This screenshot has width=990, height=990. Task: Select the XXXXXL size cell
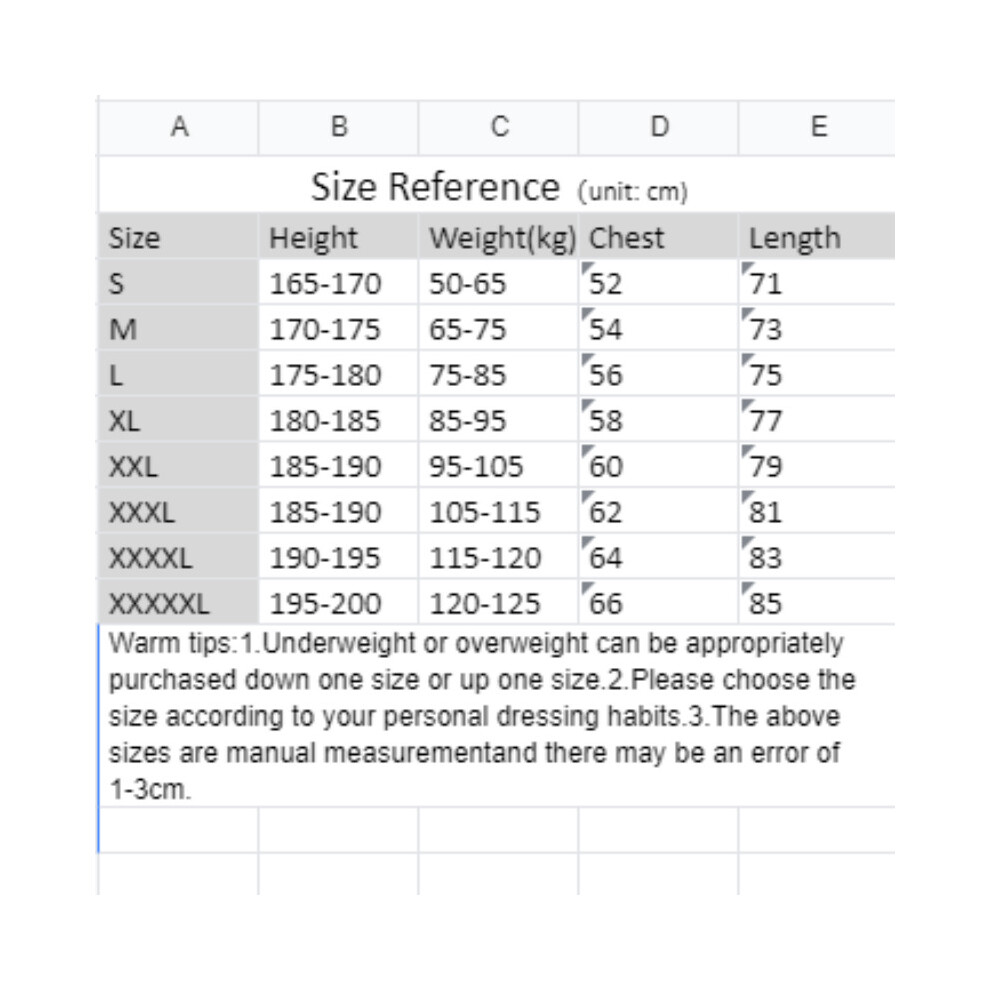179,604
